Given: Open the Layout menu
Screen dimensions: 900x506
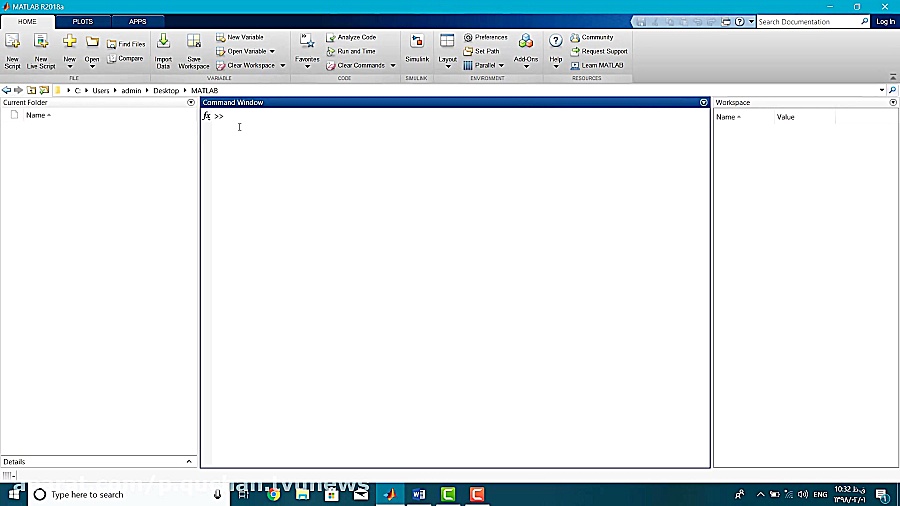Looking at the screenshot, I should coord(447,52).
